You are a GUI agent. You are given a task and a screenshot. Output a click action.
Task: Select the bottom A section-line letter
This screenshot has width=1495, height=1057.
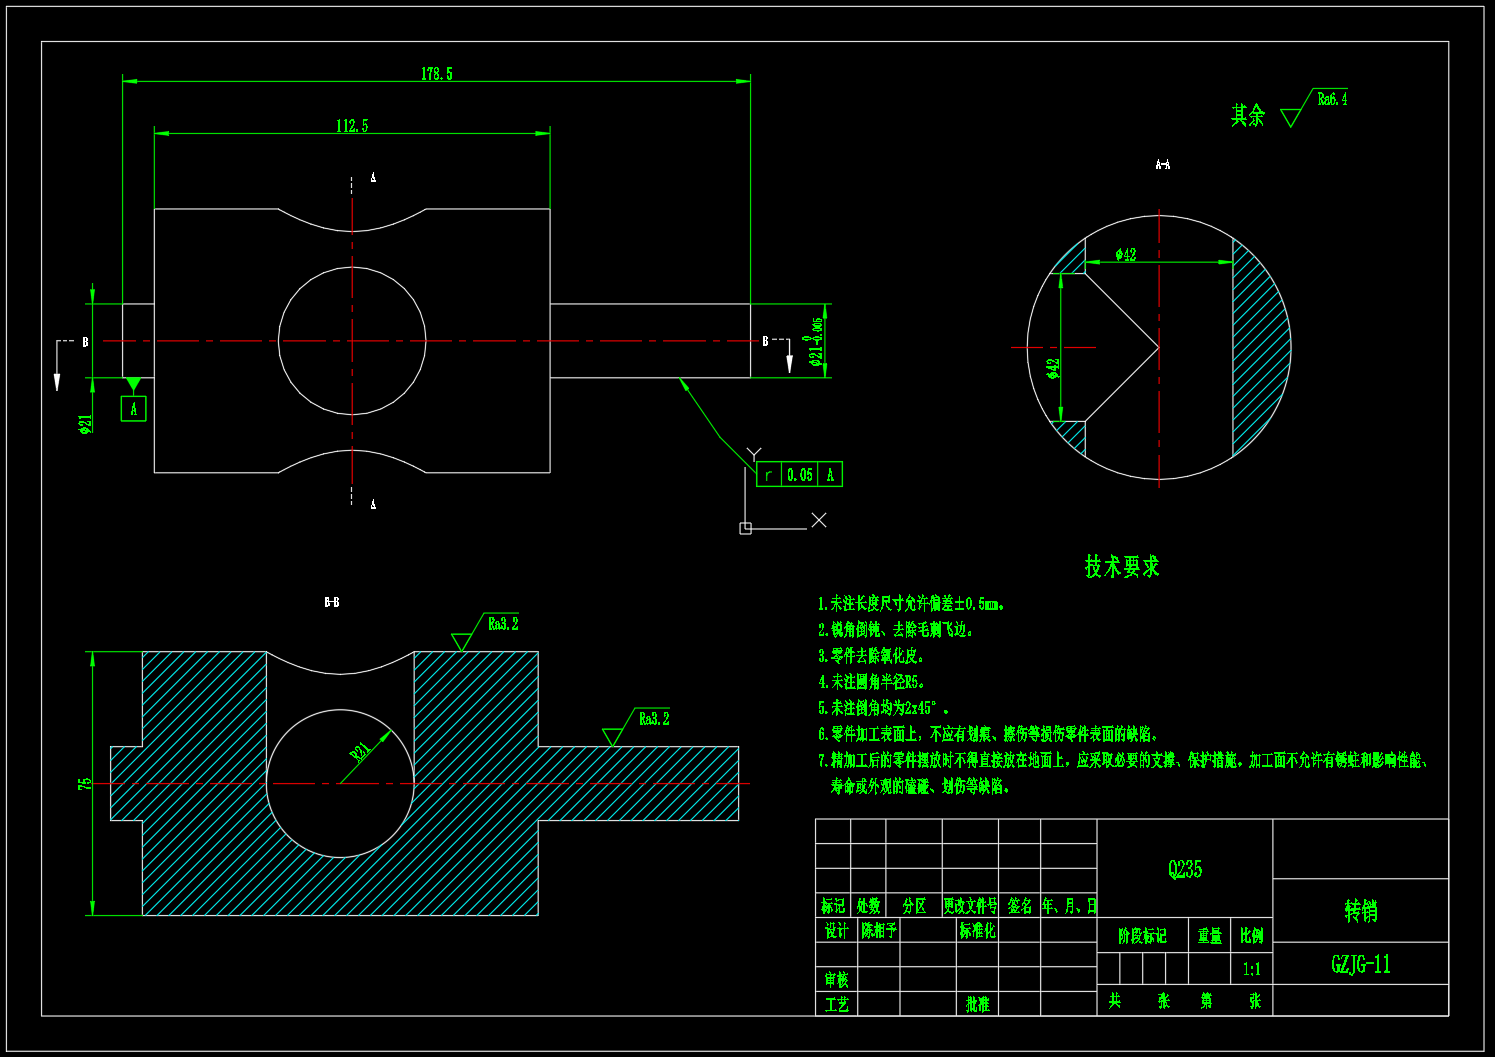373,505
